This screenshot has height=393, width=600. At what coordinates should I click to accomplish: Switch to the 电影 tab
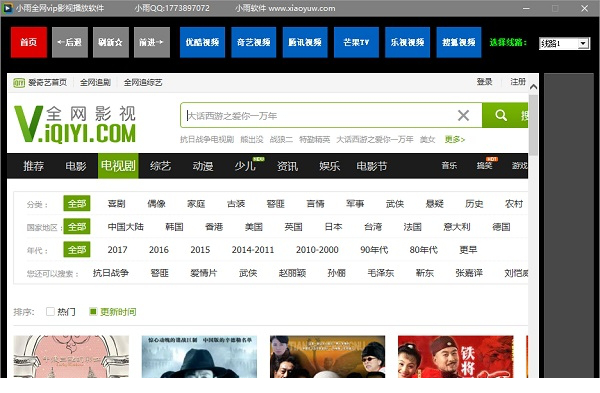(x=76, y=166)
